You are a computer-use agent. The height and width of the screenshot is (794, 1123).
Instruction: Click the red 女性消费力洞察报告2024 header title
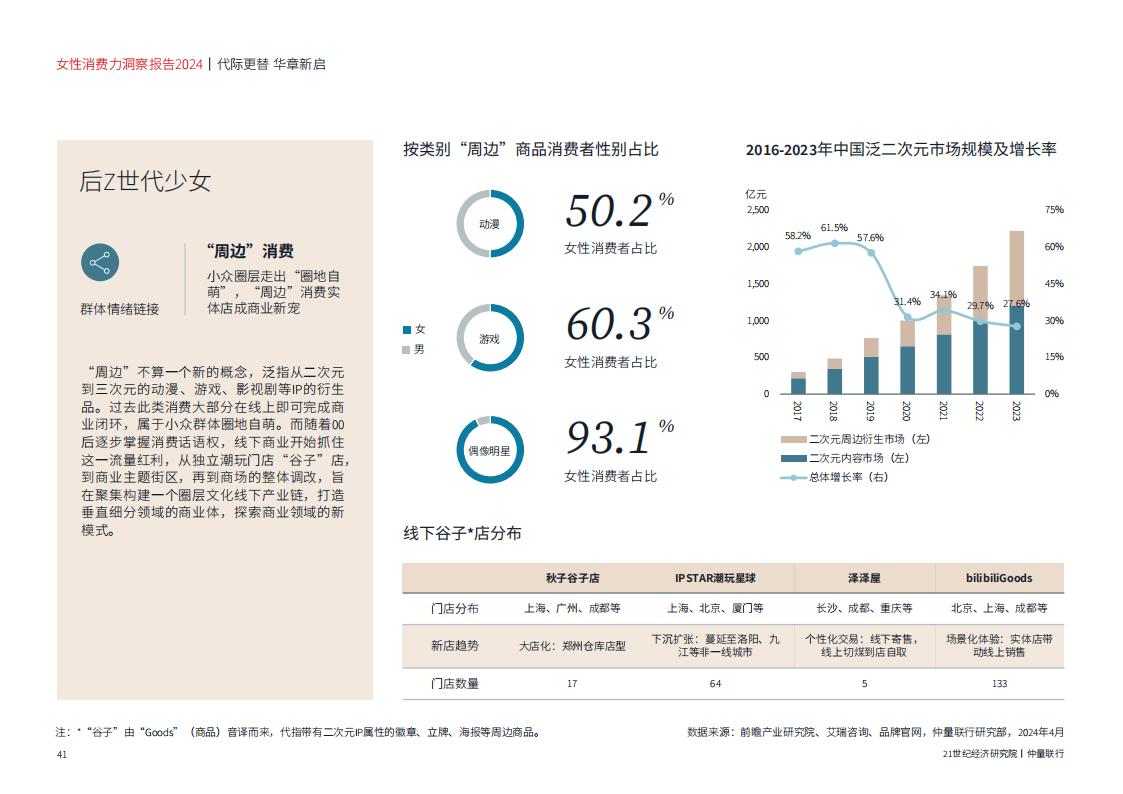pyautogui.click(x=129, y=64)
